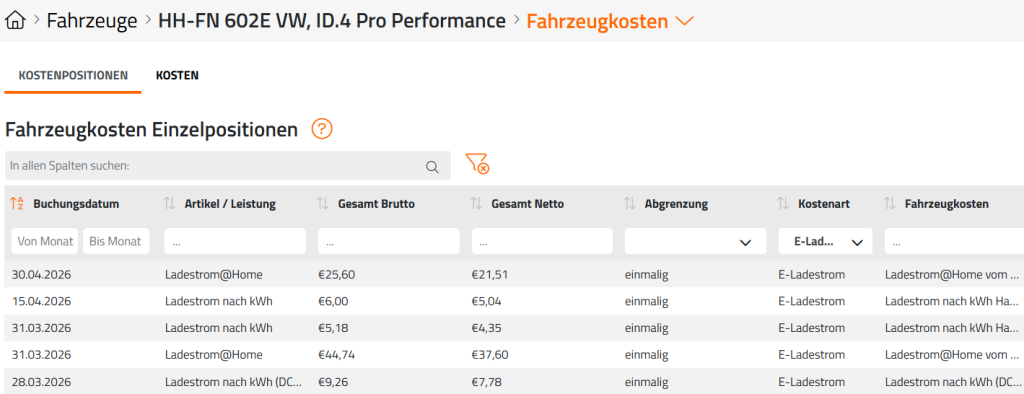Sort the Abgrenzung column
1024x394 pixels.
[x=630, y=204]
